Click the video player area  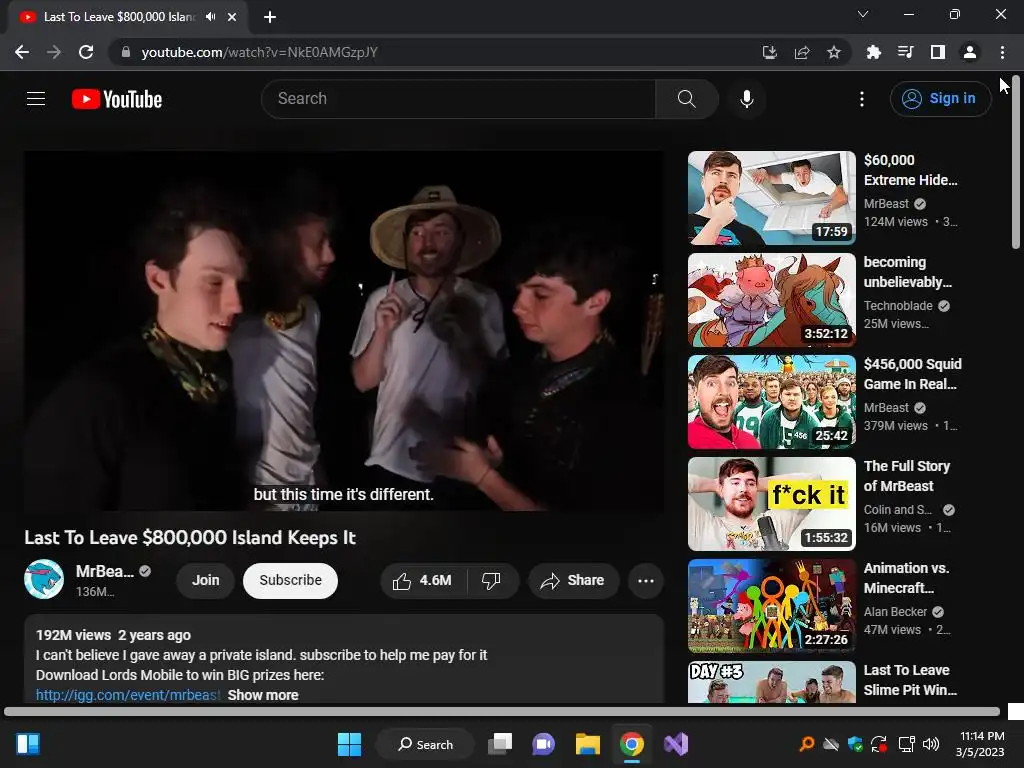344,330
